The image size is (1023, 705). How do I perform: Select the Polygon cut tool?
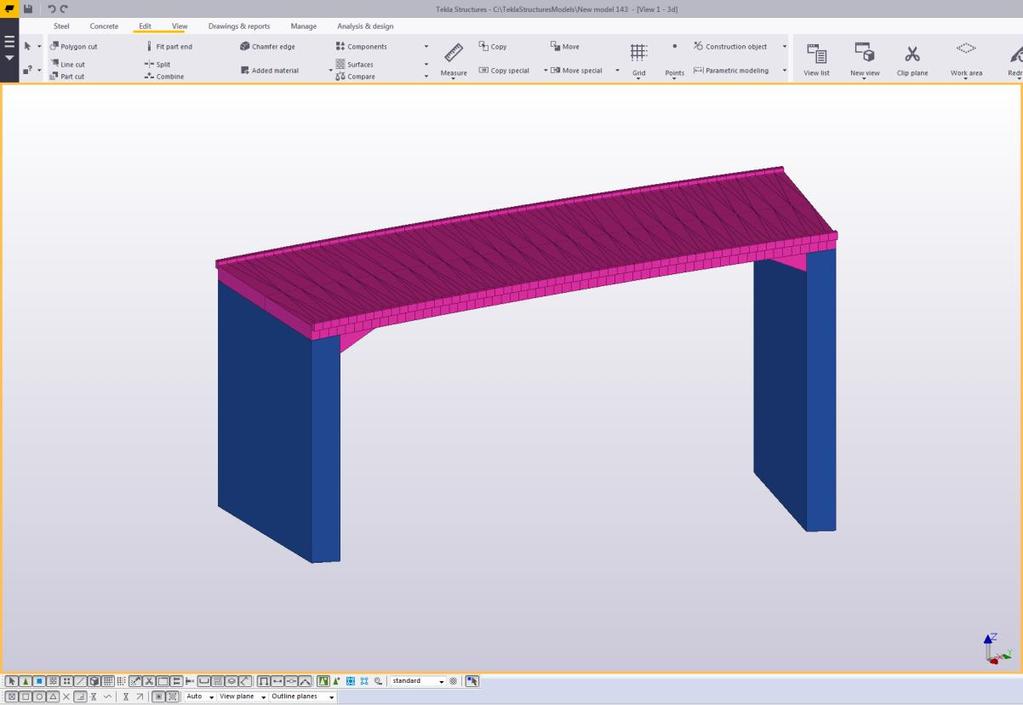point(73,46)
